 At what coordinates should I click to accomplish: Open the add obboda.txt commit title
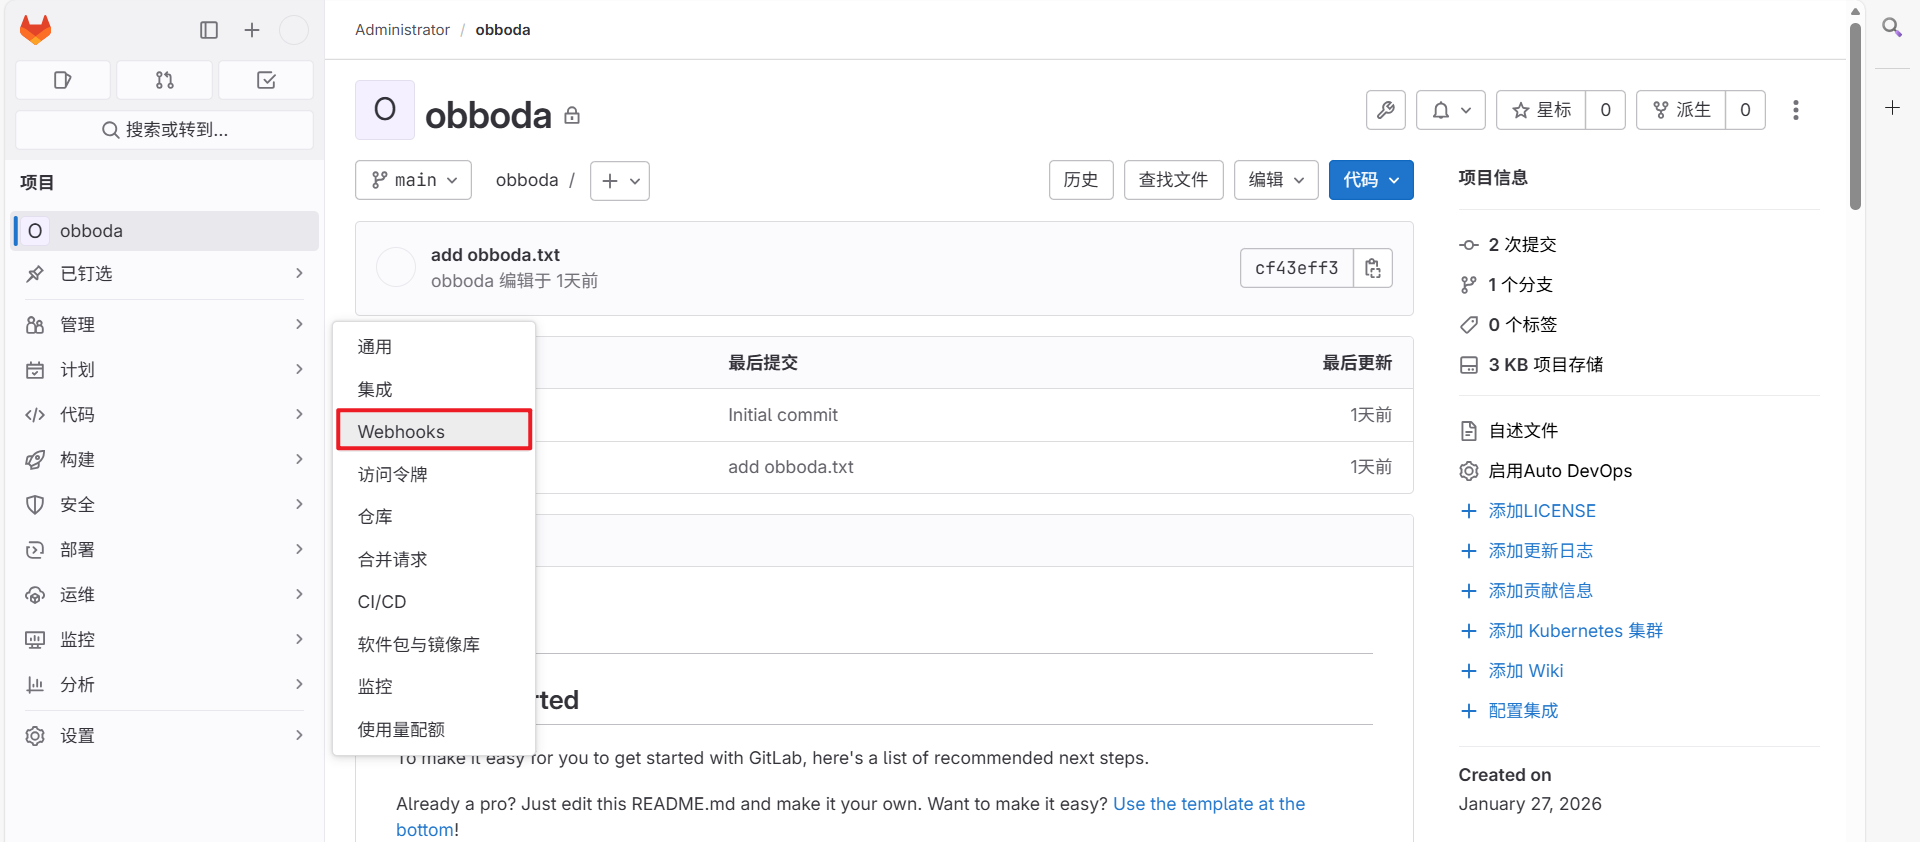tap(495, 255)
